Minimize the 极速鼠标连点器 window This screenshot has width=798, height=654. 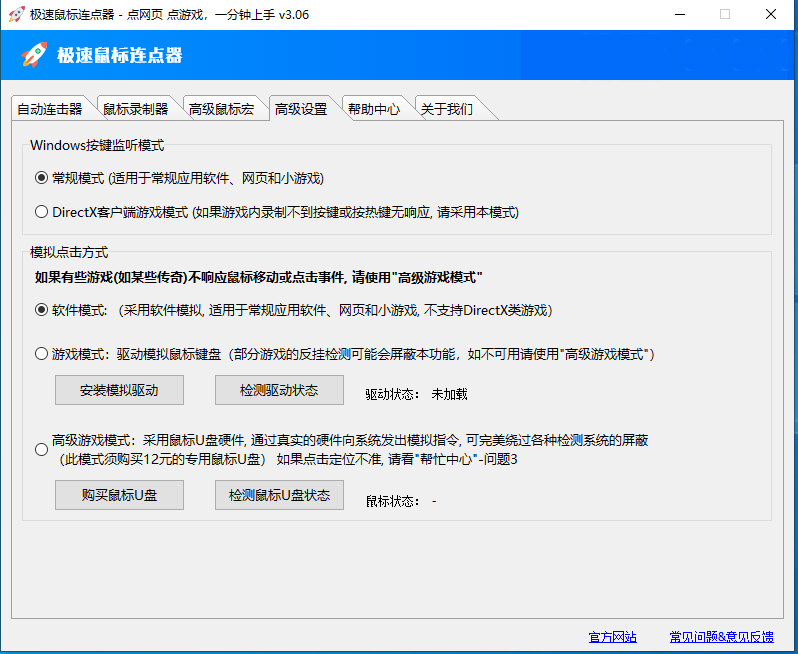click(x=681, y=14)
